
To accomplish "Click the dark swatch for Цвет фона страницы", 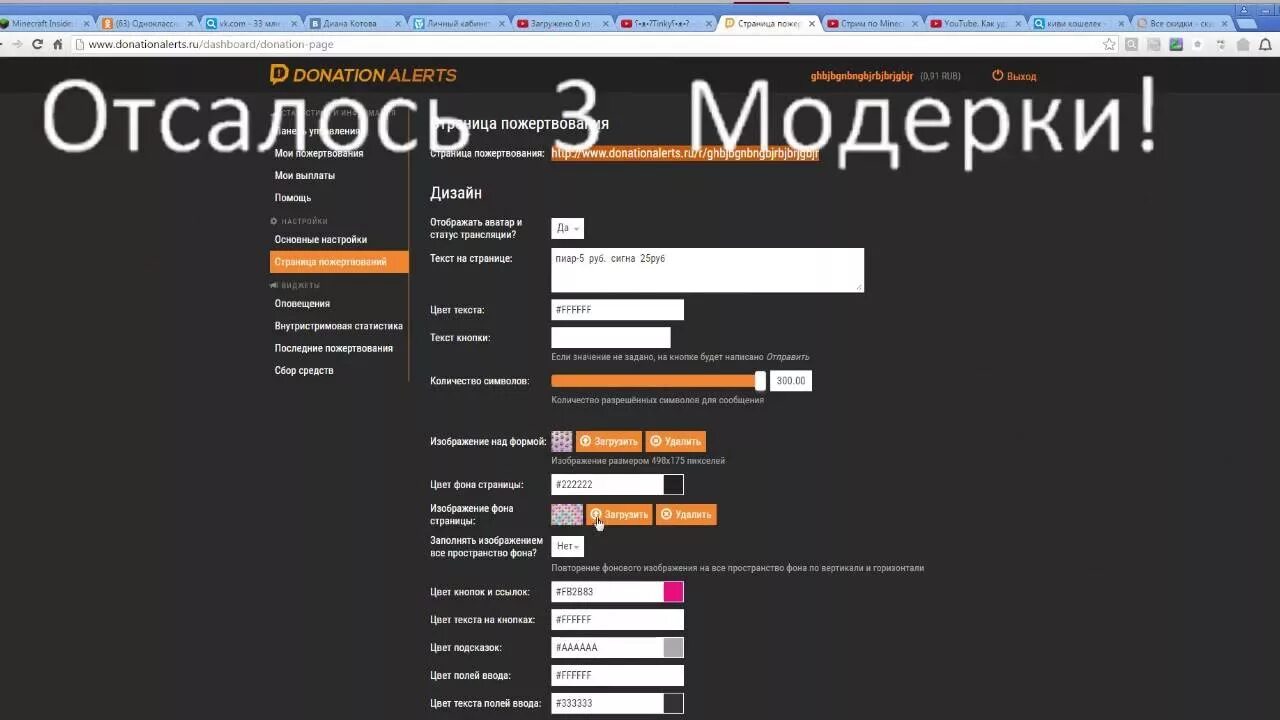I will click(x=673, y=485).
